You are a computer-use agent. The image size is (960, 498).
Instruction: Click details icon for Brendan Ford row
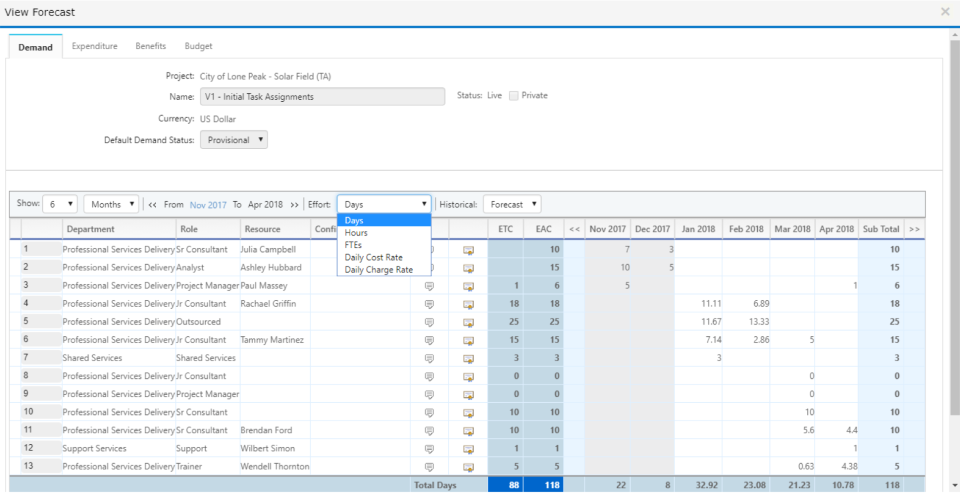coord(468,431)
